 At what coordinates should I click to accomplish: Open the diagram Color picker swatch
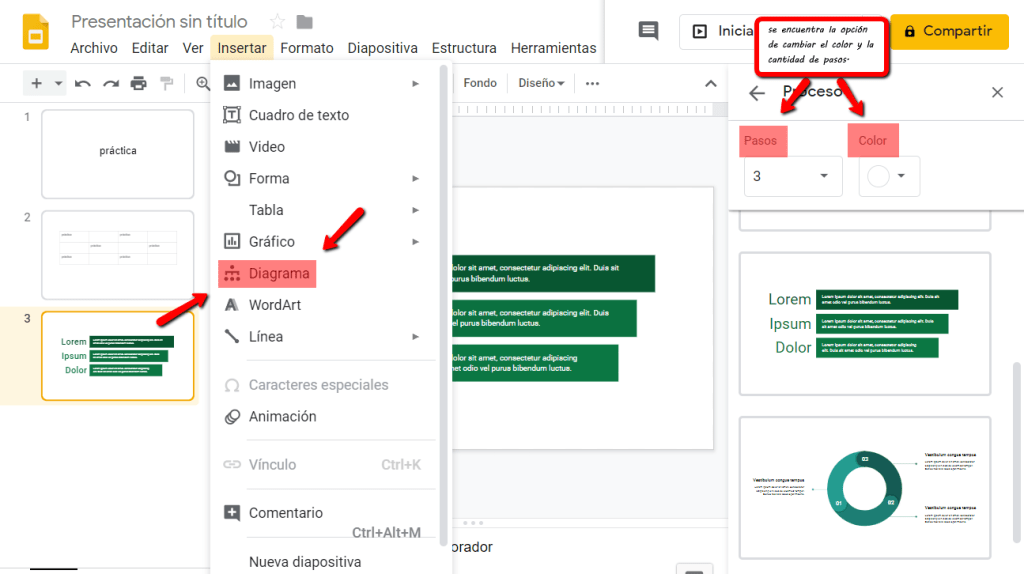[888, 176]
